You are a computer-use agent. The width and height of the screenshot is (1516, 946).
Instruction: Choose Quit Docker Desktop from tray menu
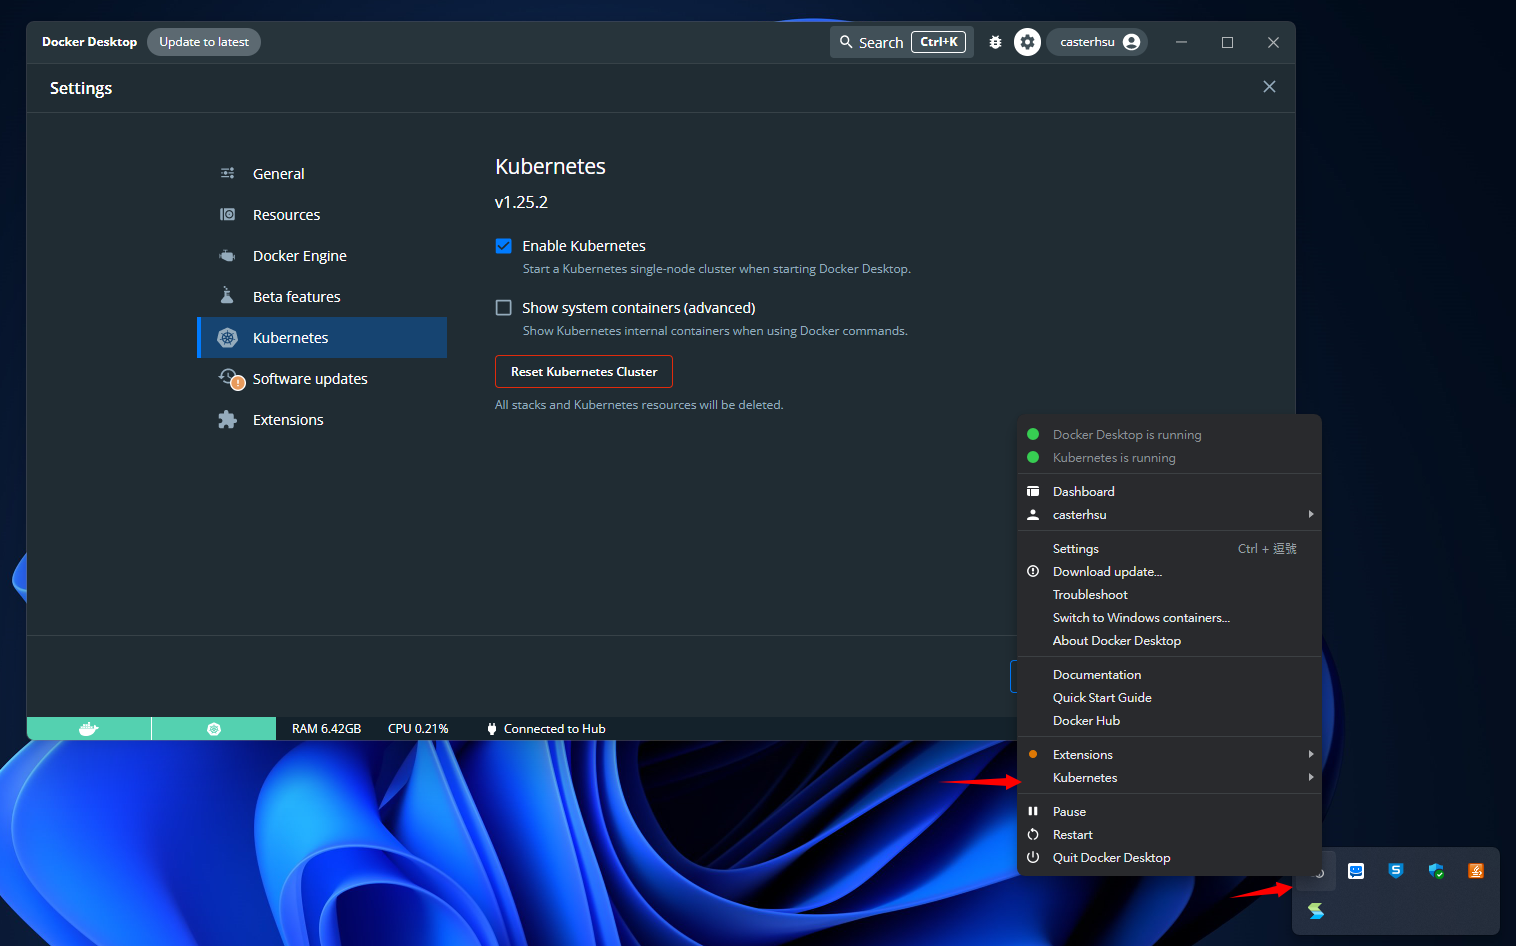pos(1111,858)
